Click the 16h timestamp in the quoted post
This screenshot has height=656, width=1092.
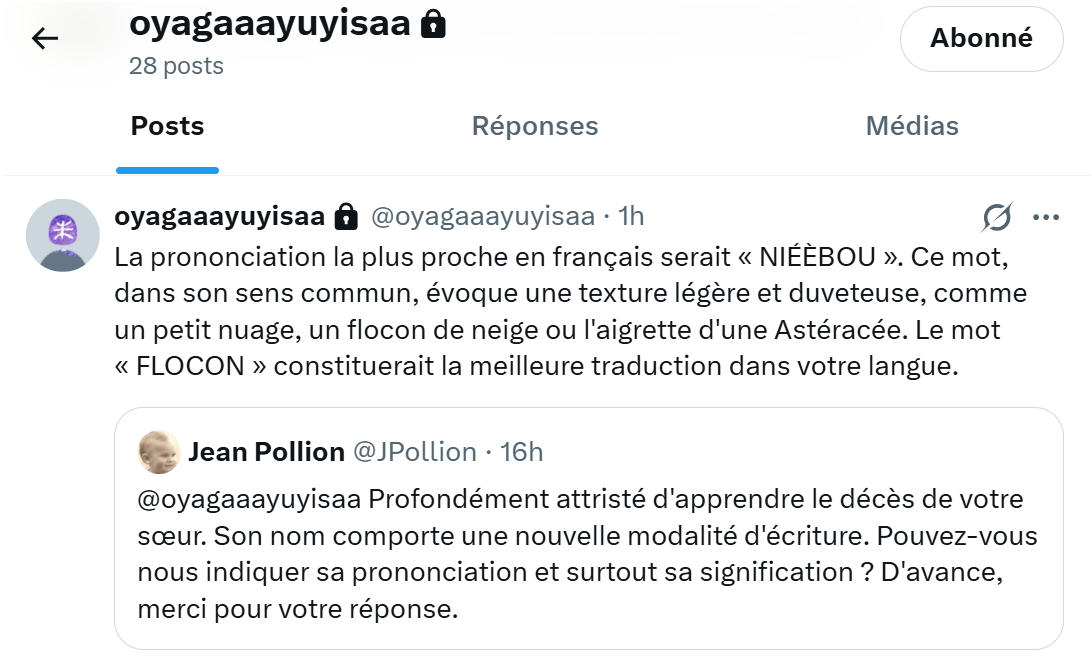(521, 452)
